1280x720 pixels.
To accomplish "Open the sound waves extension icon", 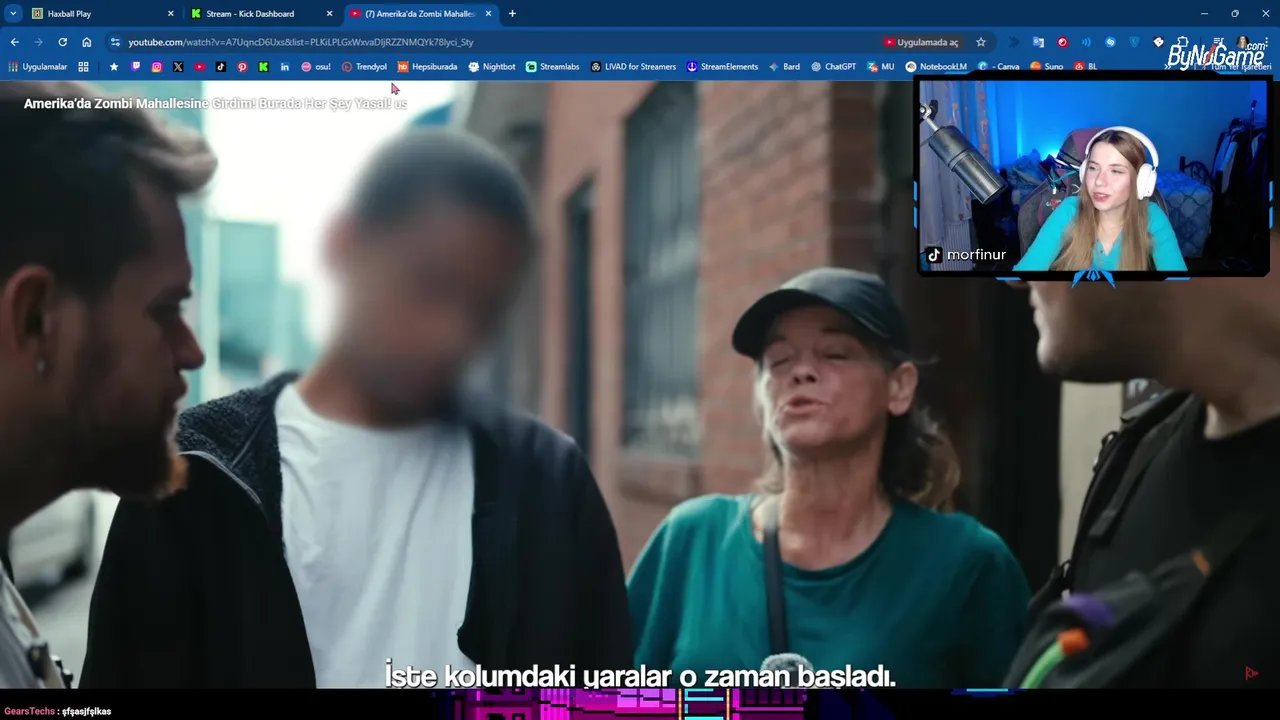I will tap(1086, 42).
